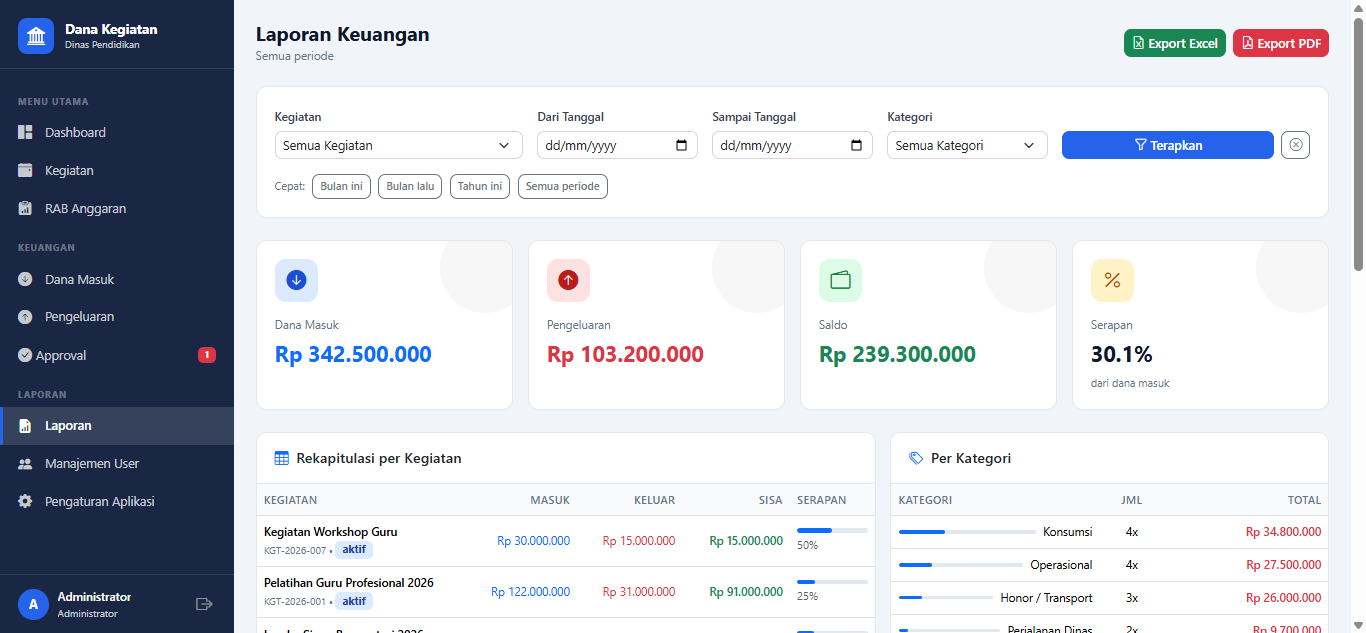This screenshot has height=633, width=1366.
Task: Click the Pengaturan Aplikasi gear icon
Action: (x=25, y=502)
